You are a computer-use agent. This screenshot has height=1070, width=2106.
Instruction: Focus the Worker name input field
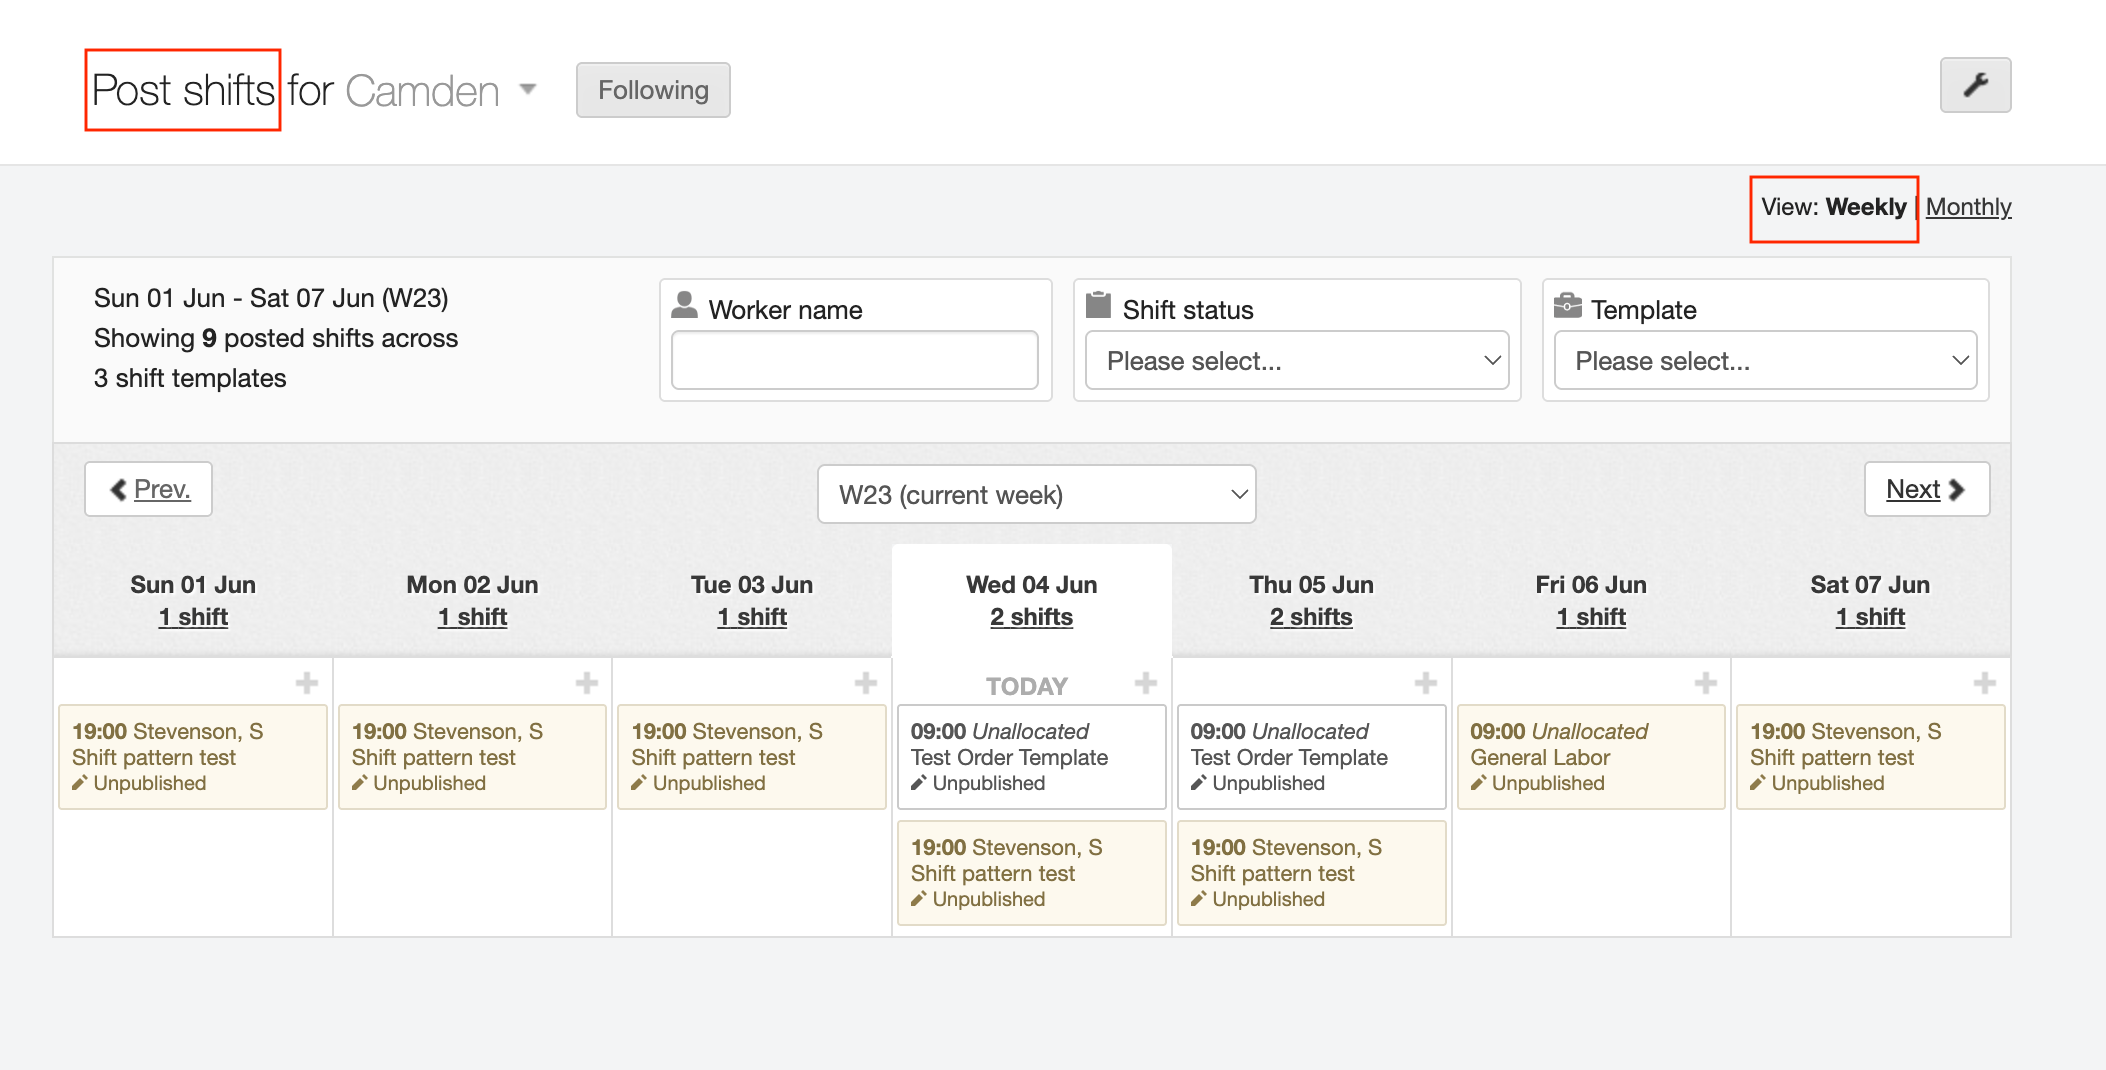(855, 361)
